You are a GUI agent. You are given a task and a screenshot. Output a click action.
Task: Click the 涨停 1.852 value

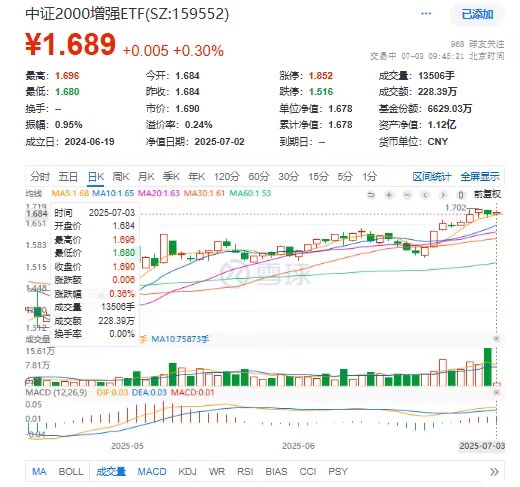(321, 76)
